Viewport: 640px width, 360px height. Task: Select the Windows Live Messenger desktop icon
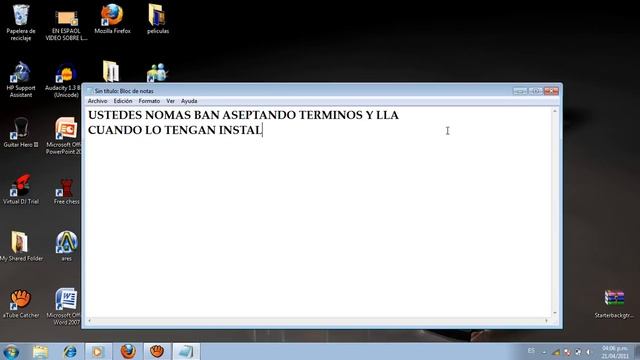pos(157,73)
